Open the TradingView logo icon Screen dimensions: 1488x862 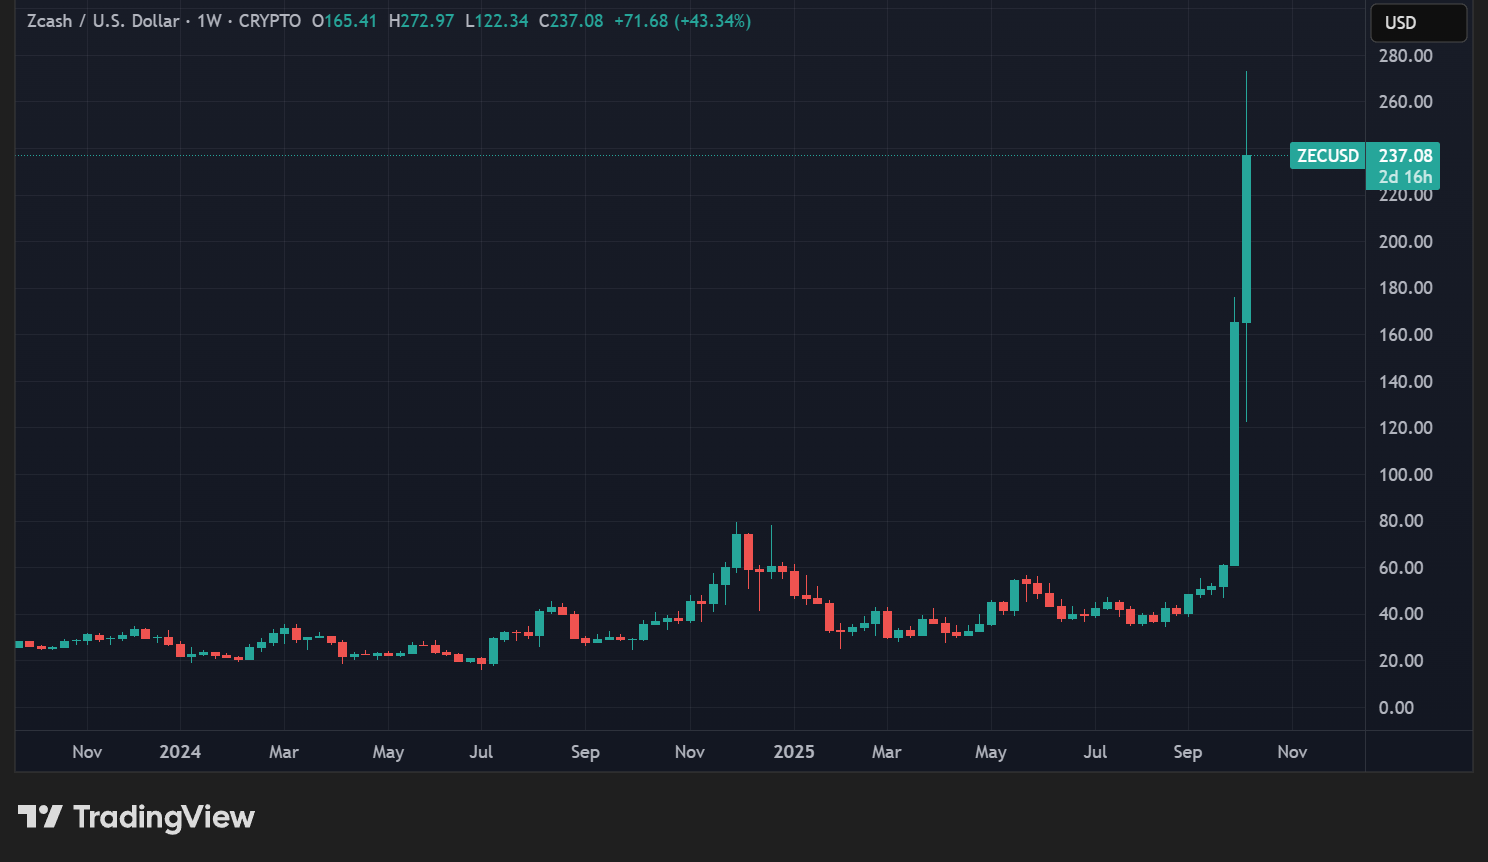click(39, 817)
